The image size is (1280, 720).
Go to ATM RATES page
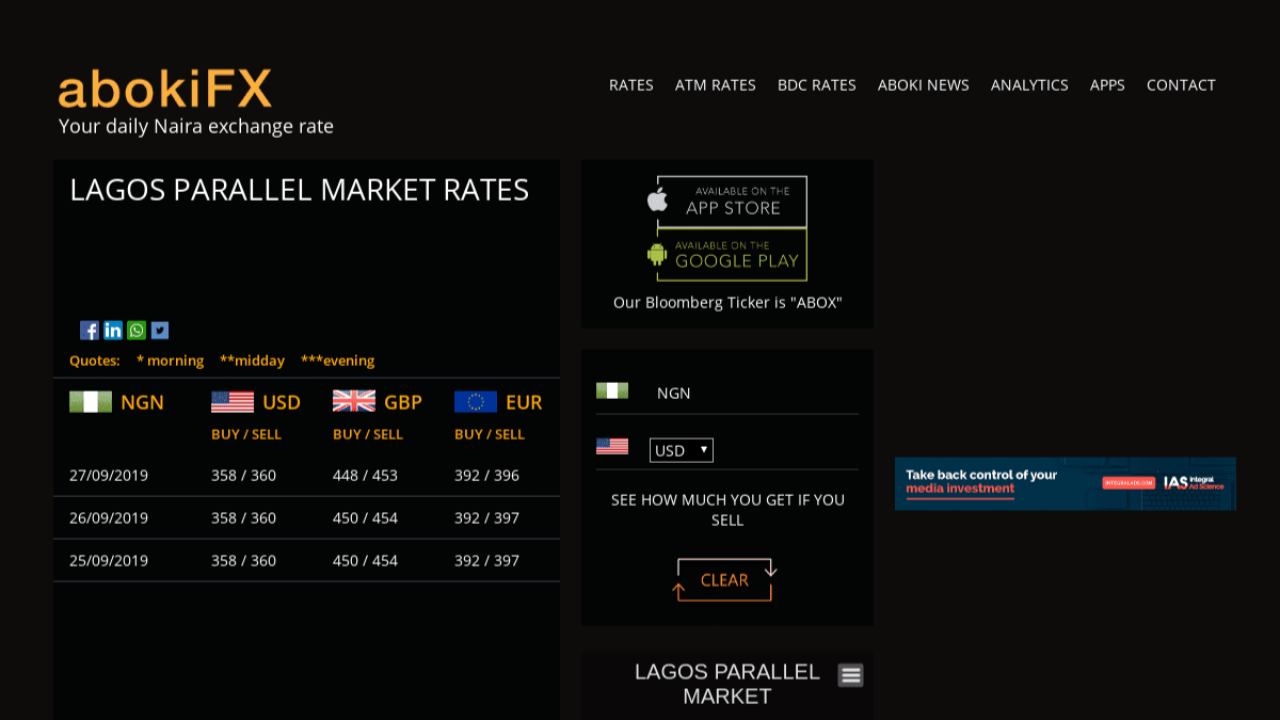click(715, 85)
